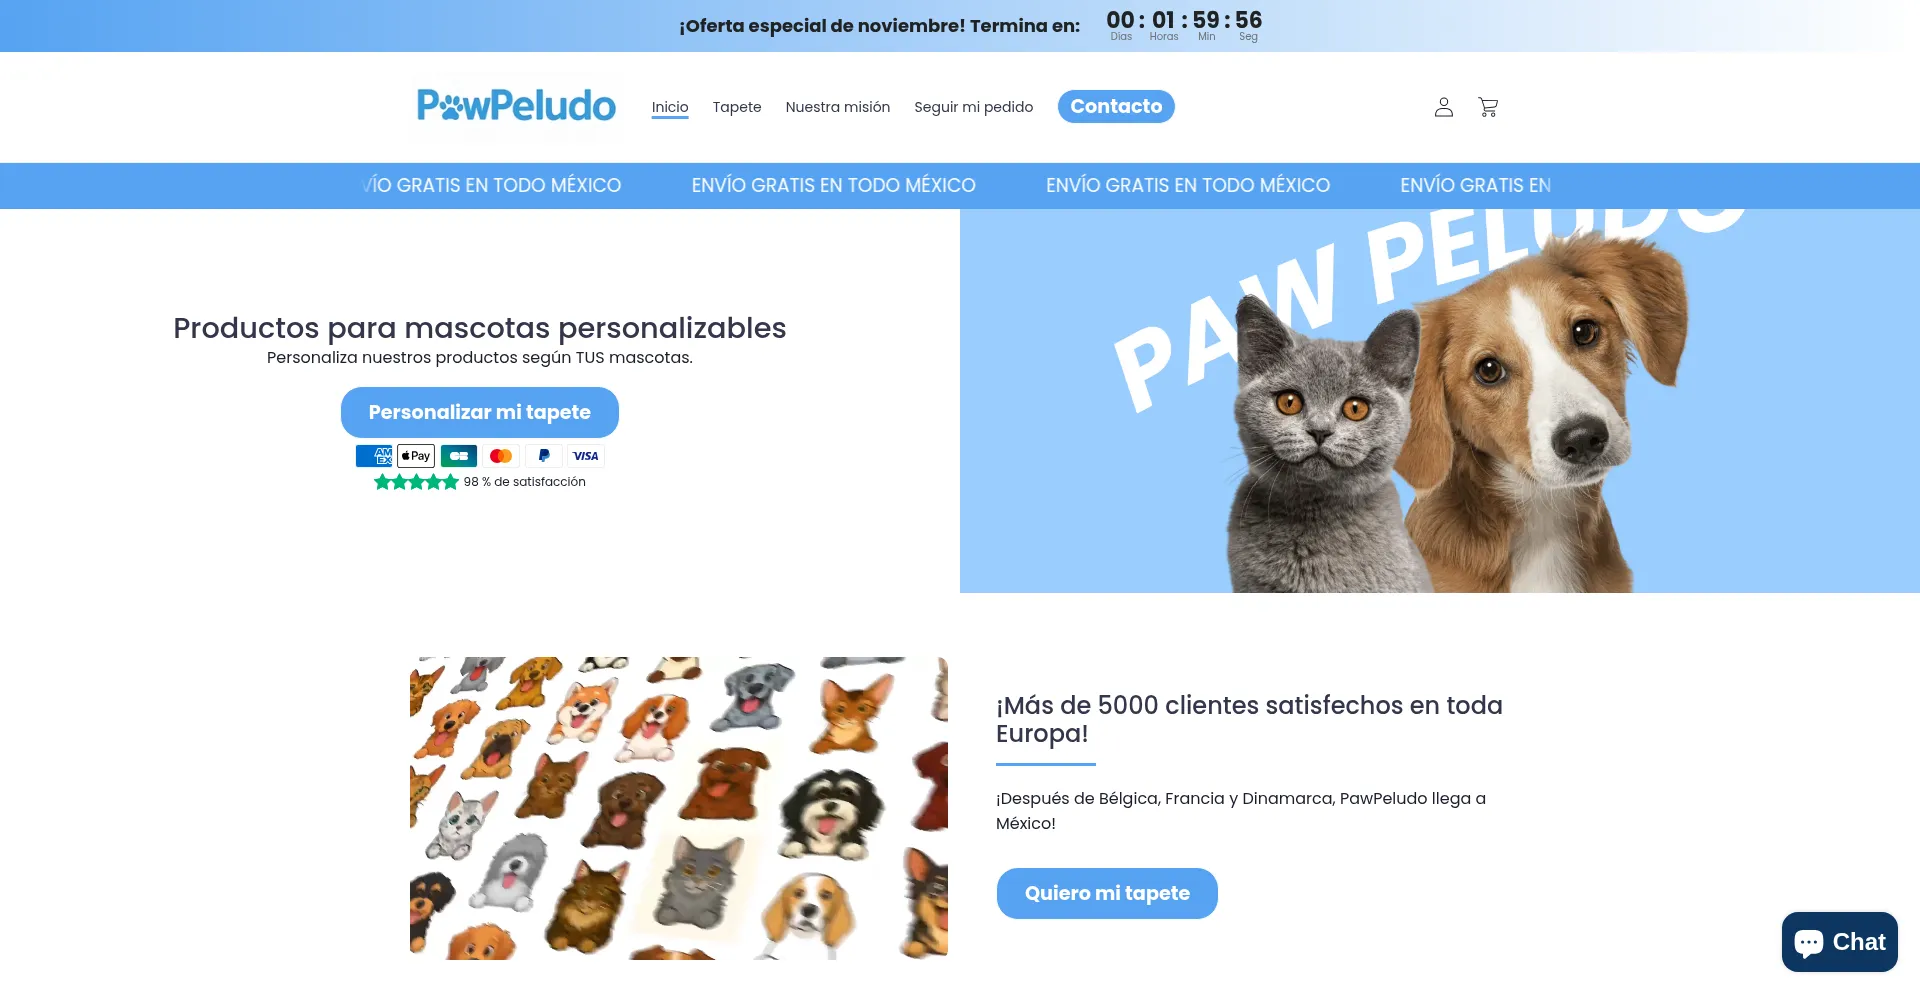Viewport: 1920px width, 993px height.
Task: Open the Chat widget
Action: tap(1839, 942)
